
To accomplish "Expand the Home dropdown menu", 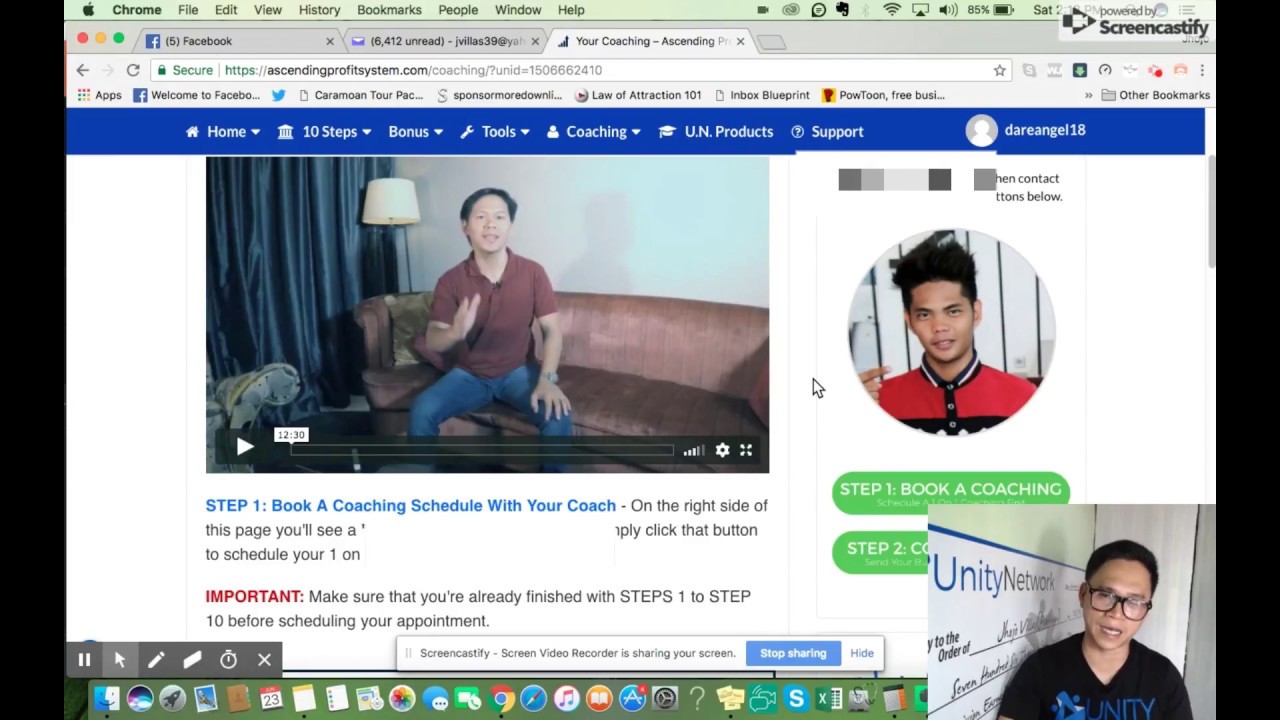I will [x=223, y=132].
